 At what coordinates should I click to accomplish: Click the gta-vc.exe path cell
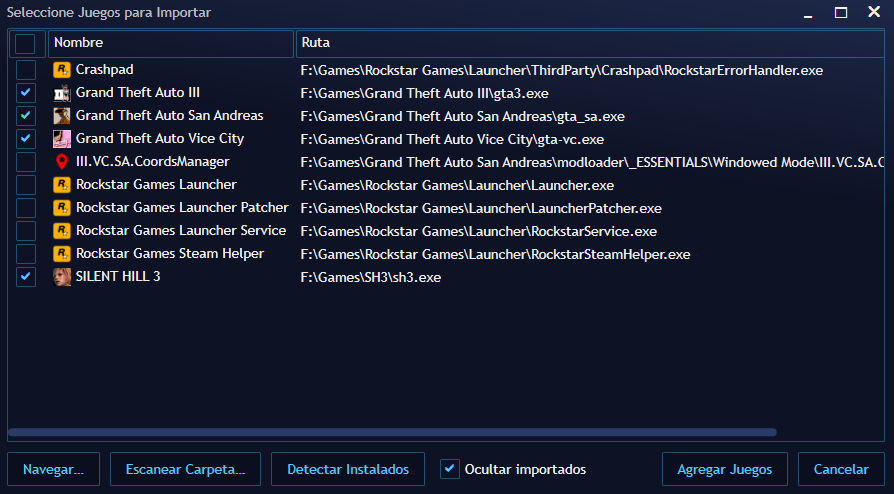click(x=452, y=139)
